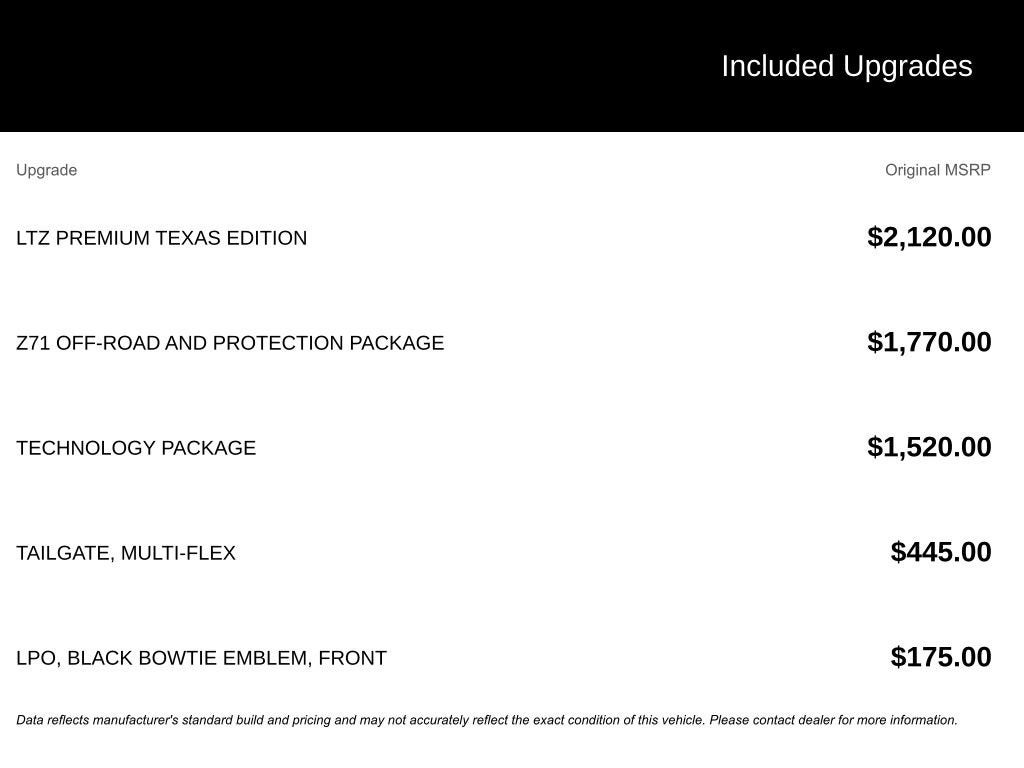Select the Z71 Off-Road and Protection Package
Screen dimensions: 1024x768
230,343
